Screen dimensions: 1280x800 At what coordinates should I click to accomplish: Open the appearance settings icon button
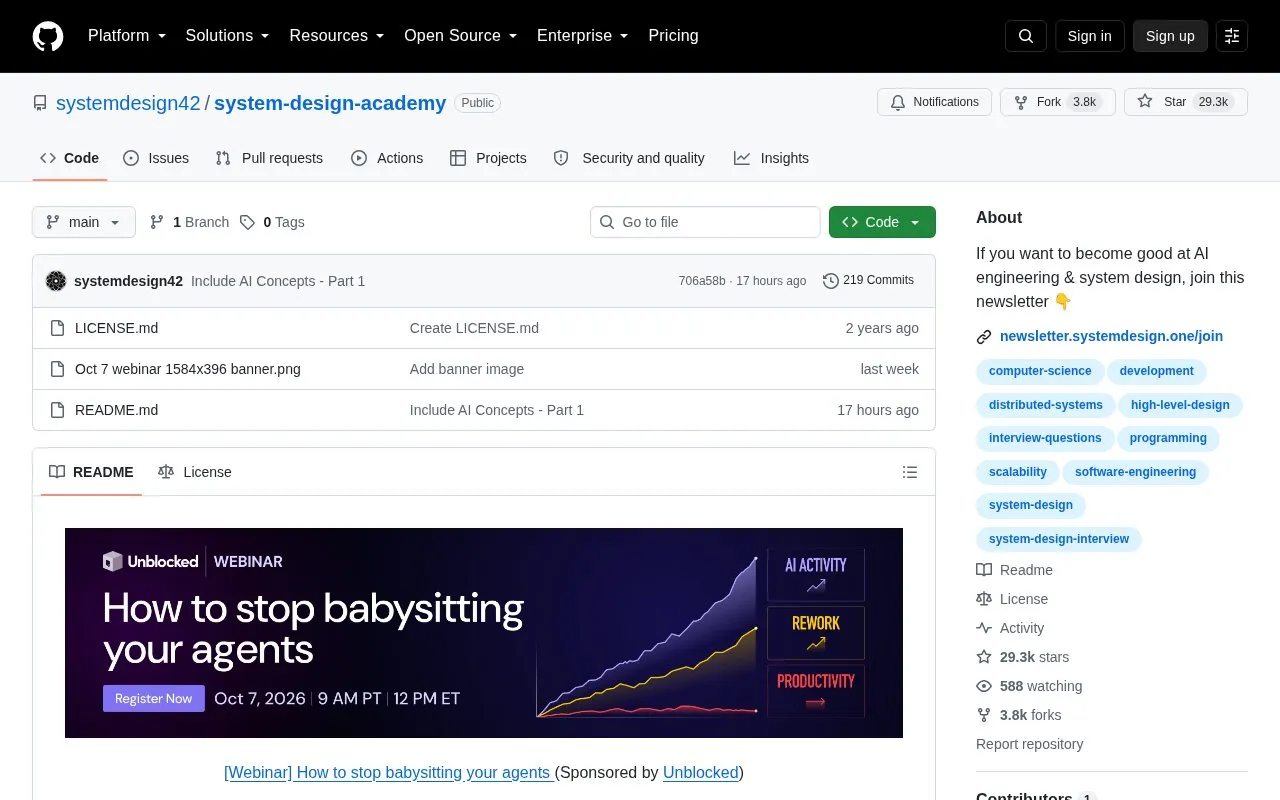pyautogui.click(x=1232, y=36)
